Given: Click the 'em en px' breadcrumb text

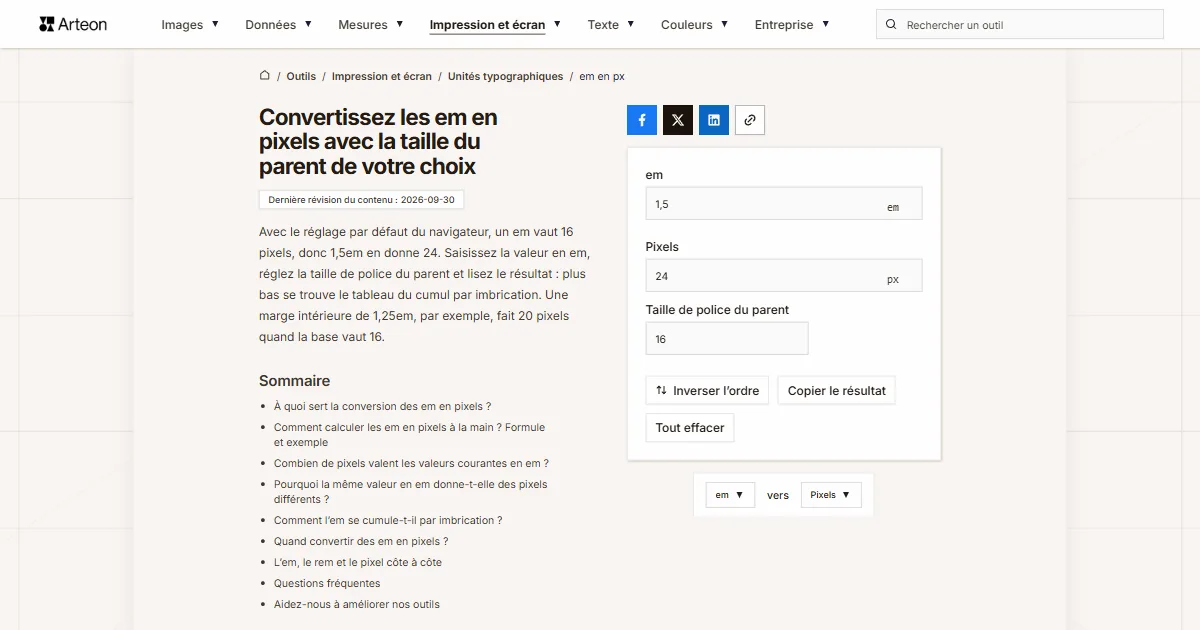Looking at the screenshot, I should point(602,76).
